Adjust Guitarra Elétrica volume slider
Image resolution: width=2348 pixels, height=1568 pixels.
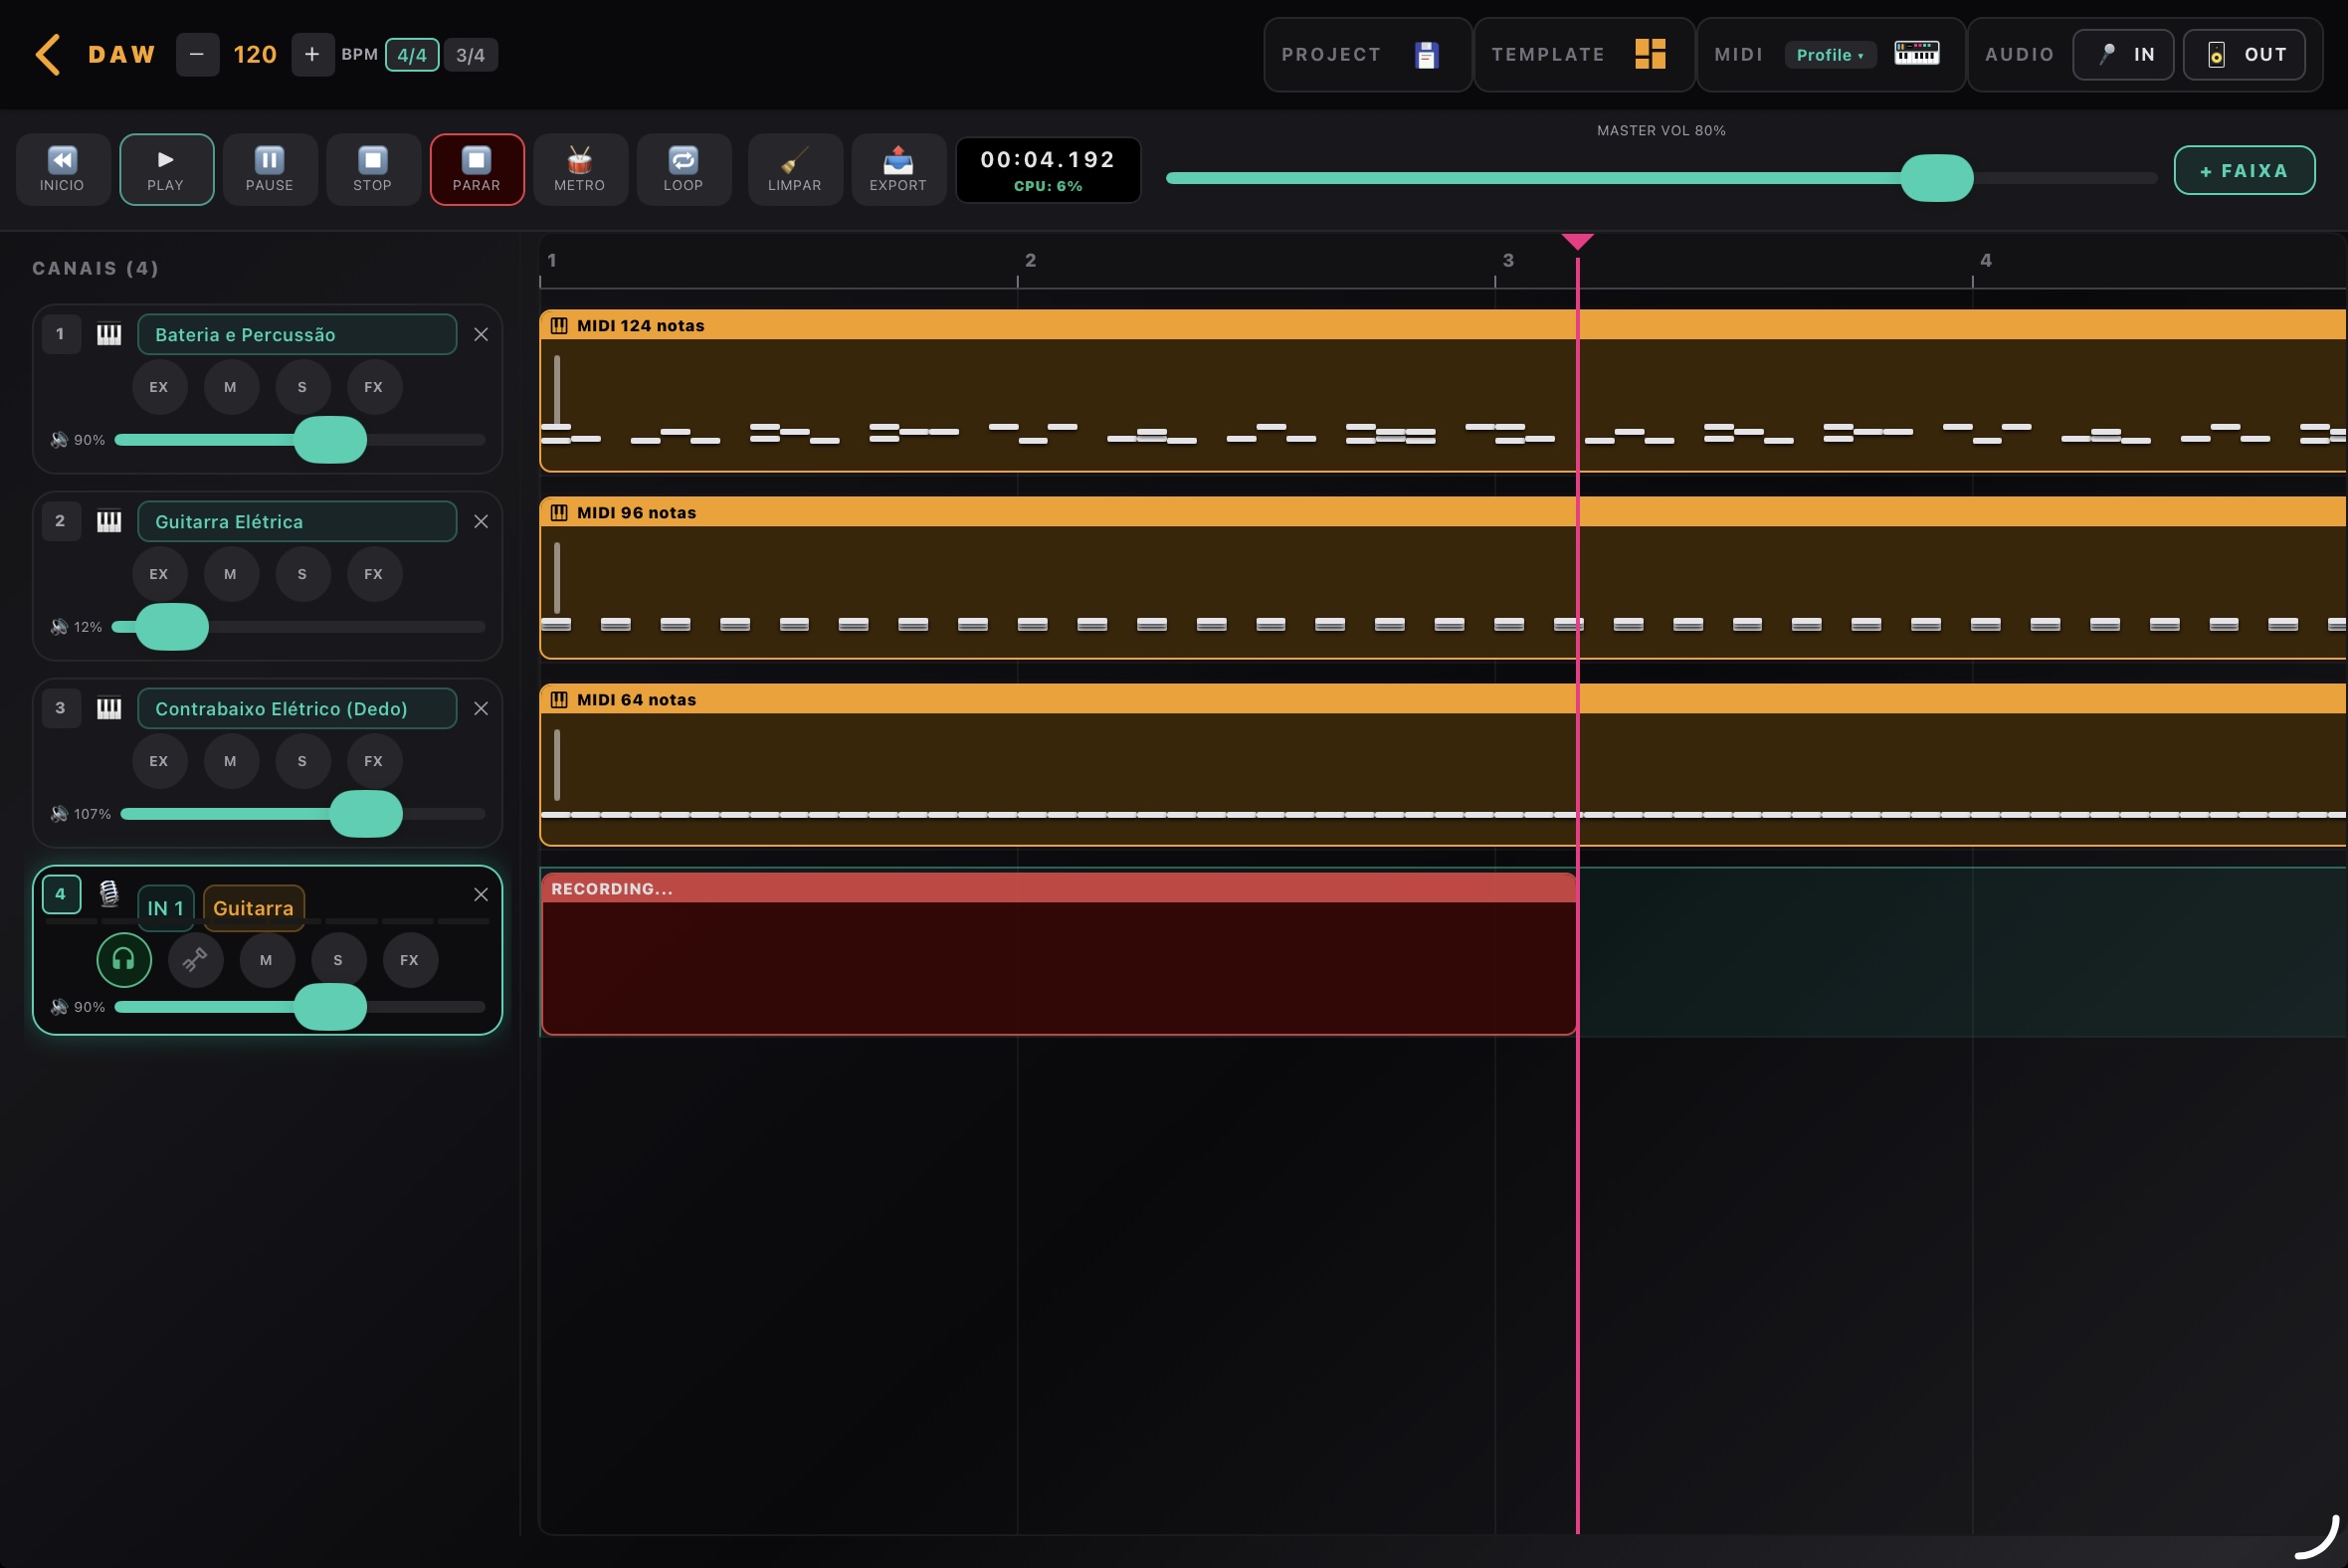[x=298, y=627]
